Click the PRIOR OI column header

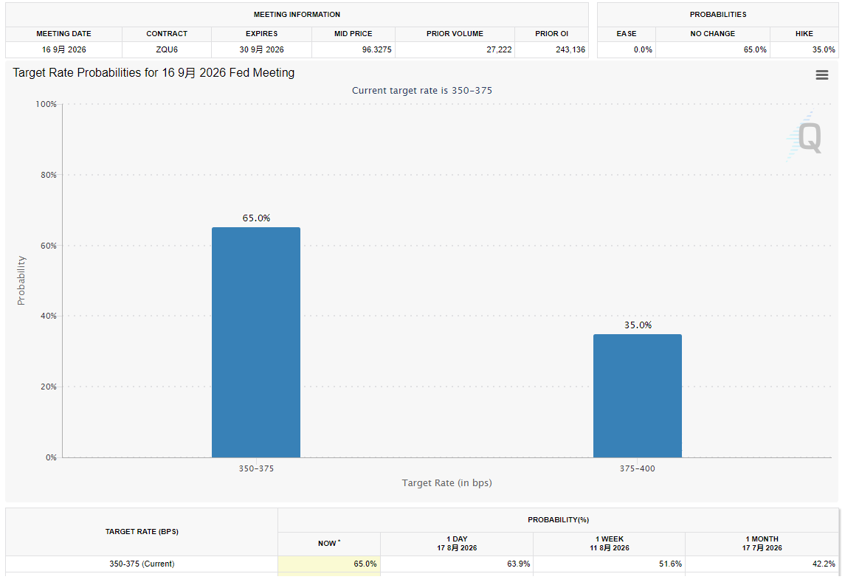(x=551, y=33)
